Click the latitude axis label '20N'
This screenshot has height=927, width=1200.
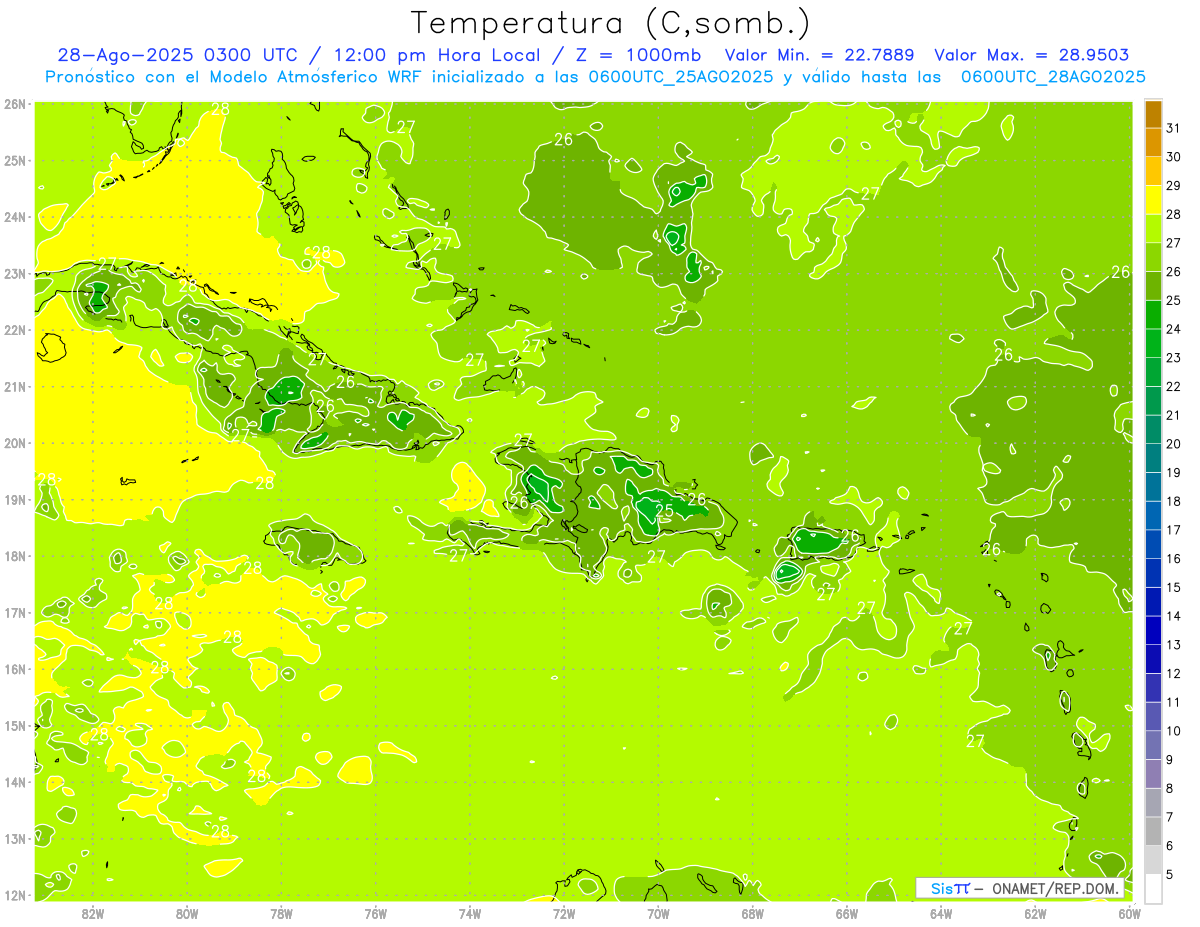[15, 443]
